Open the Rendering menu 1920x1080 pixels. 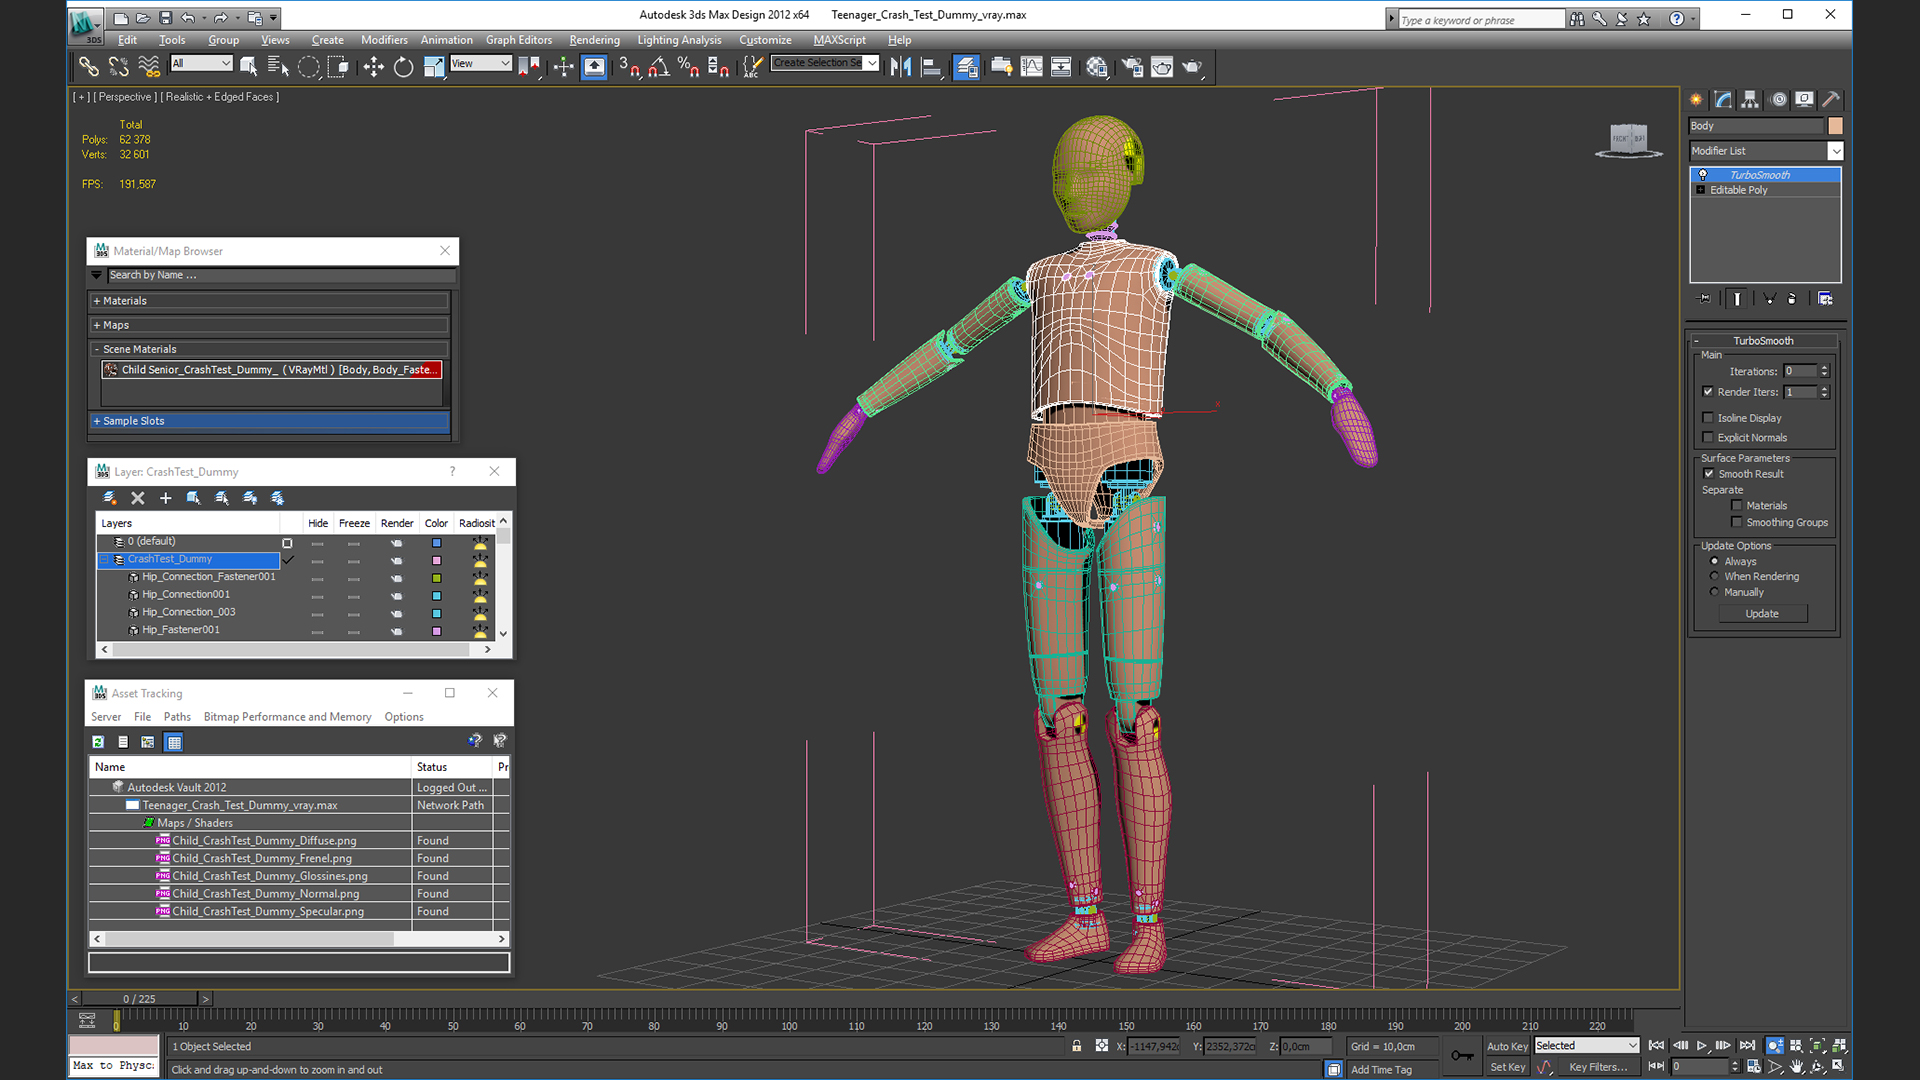pyautogui.click(x=594, y=40)
